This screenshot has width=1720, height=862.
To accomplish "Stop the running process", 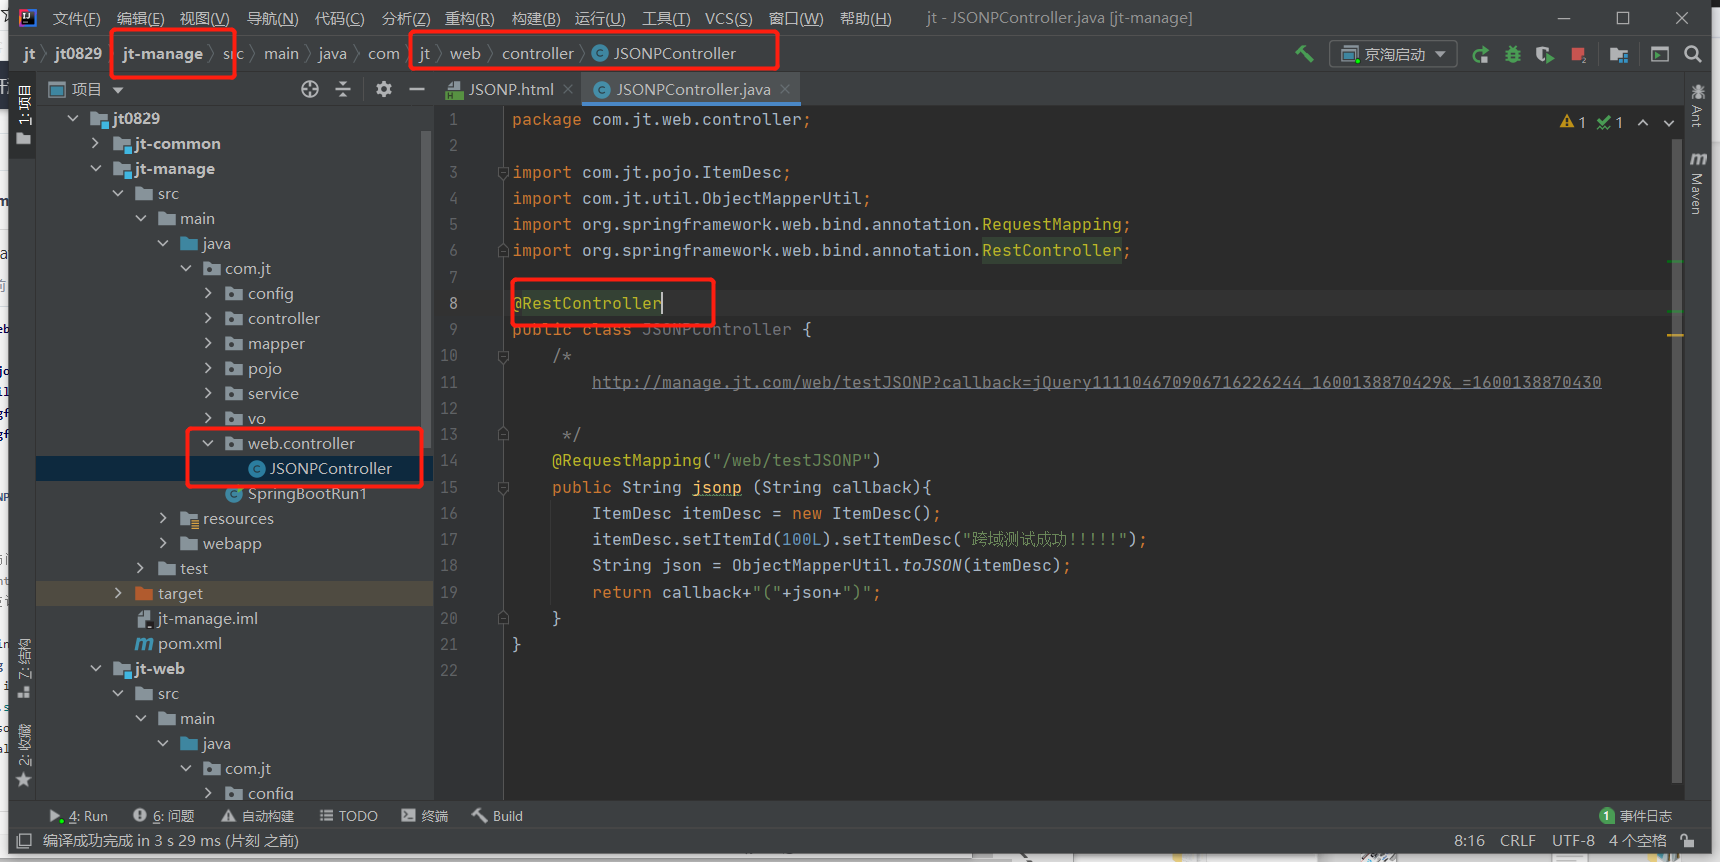I will point(1578,54).
